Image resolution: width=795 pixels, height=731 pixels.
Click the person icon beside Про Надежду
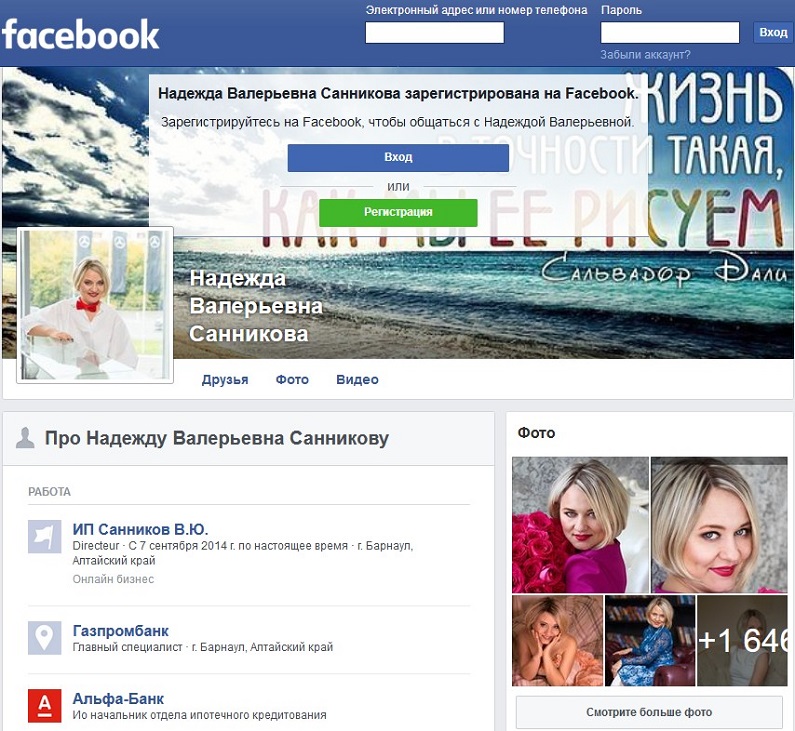coord(25,438)
